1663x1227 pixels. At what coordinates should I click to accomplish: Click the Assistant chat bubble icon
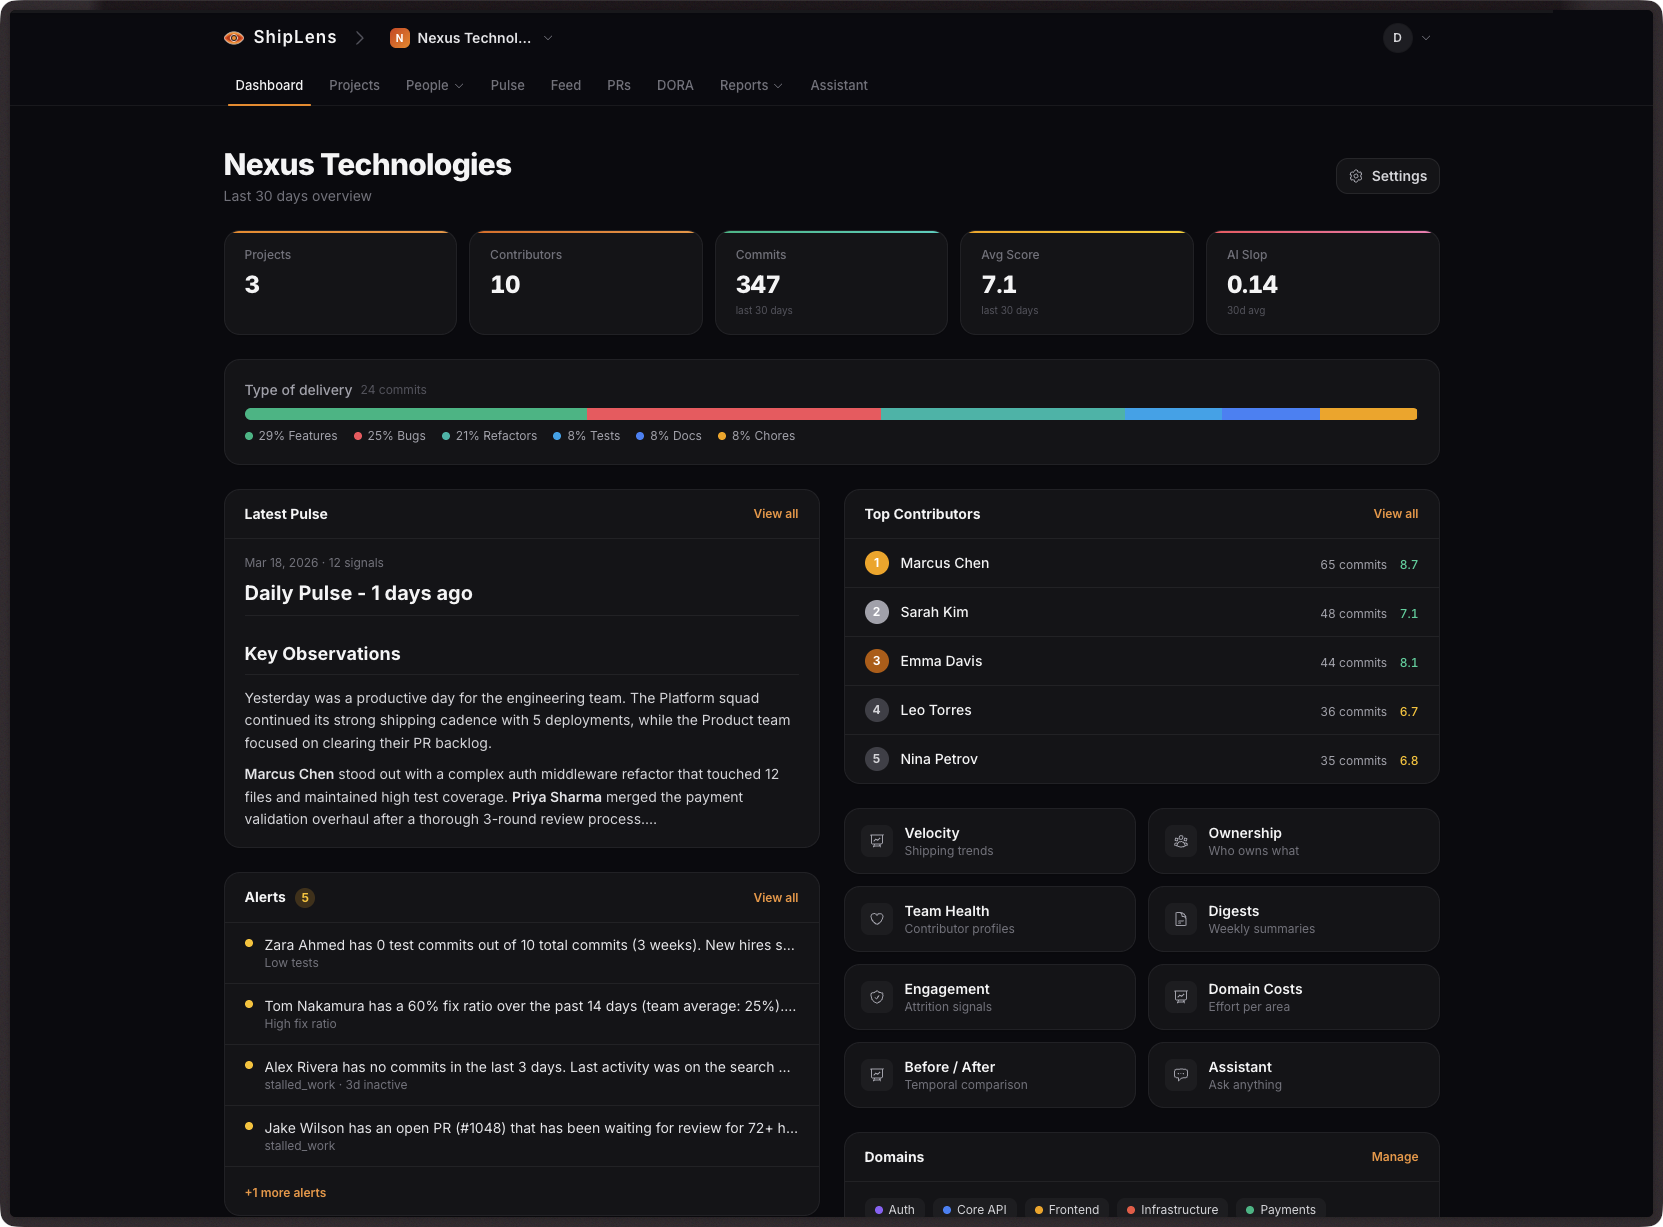click(1180, 1075)
